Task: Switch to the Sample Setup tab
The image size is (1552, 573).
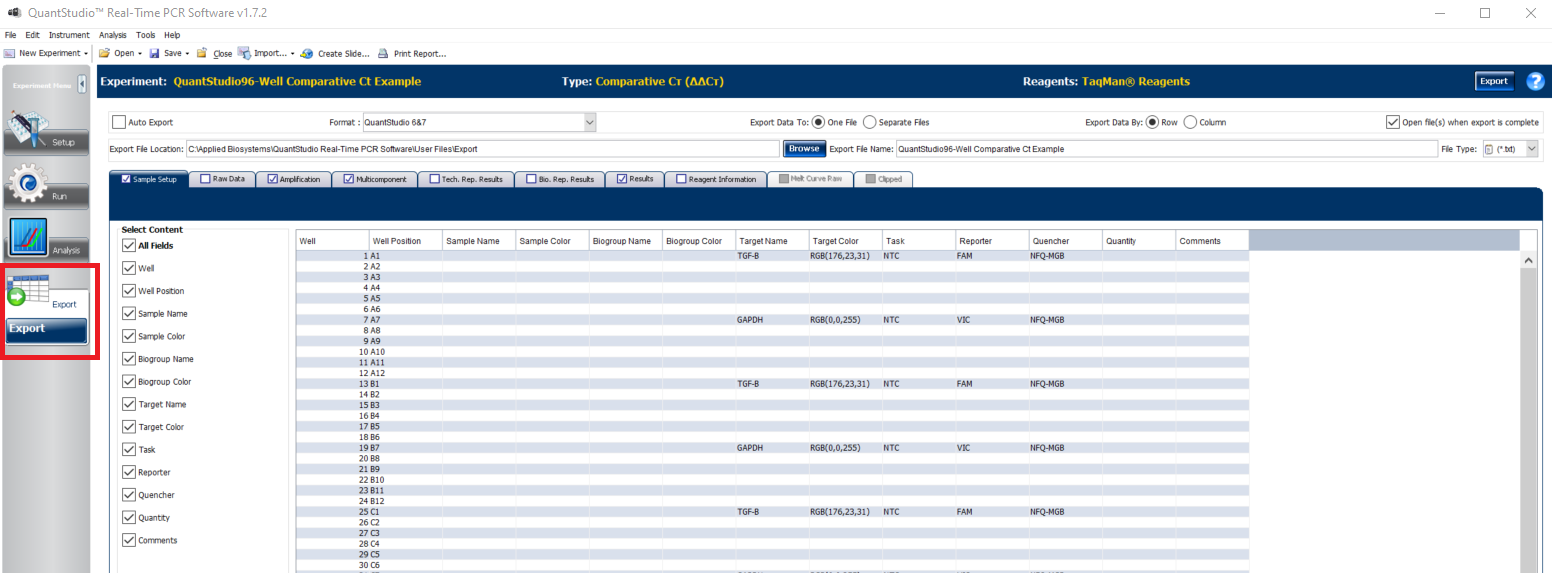Action: click(150, 179)
